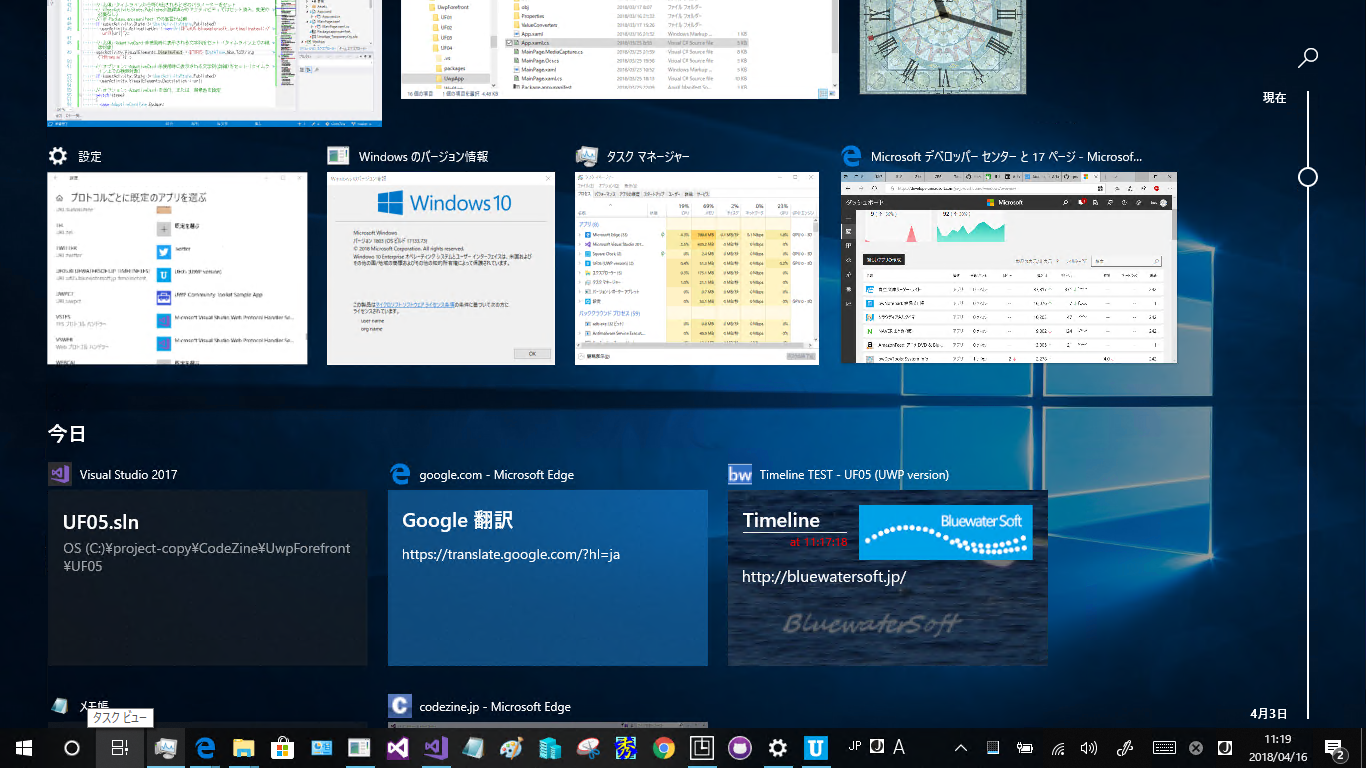This screenshot has width=1366, height=768.
Task: Move the timeline slider circle handle
Action: 1307,177
